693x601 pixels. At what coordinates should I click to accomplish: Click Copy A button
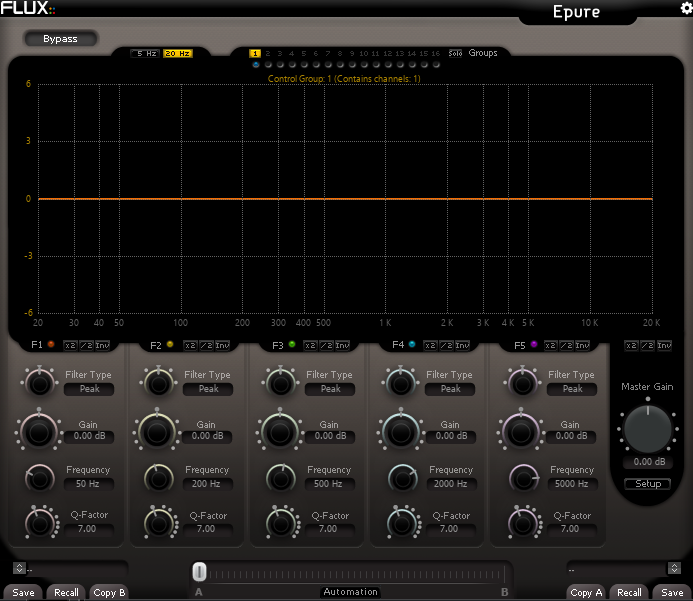(x=586, y=593)
